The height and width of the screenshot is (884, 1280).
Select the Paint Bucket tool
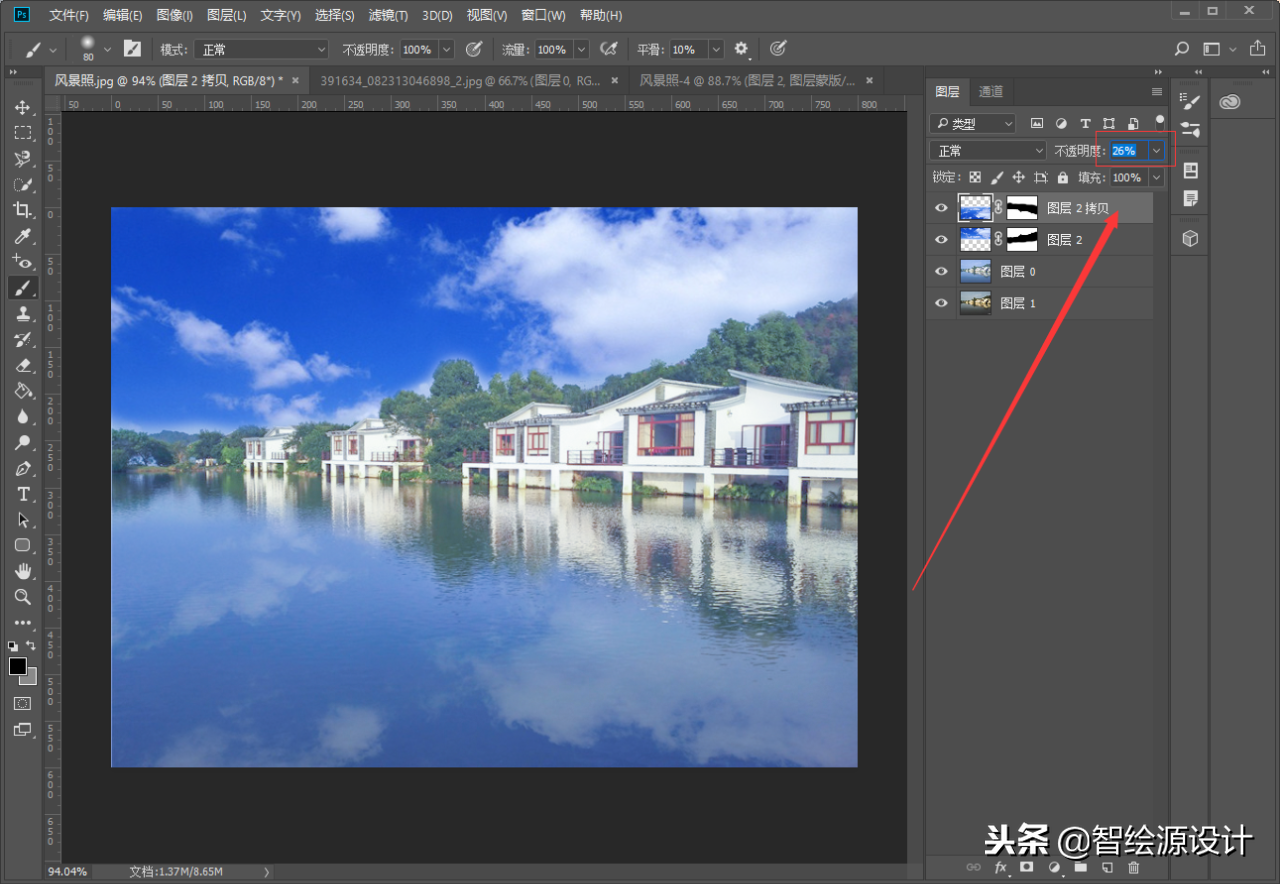click(22, 391)
